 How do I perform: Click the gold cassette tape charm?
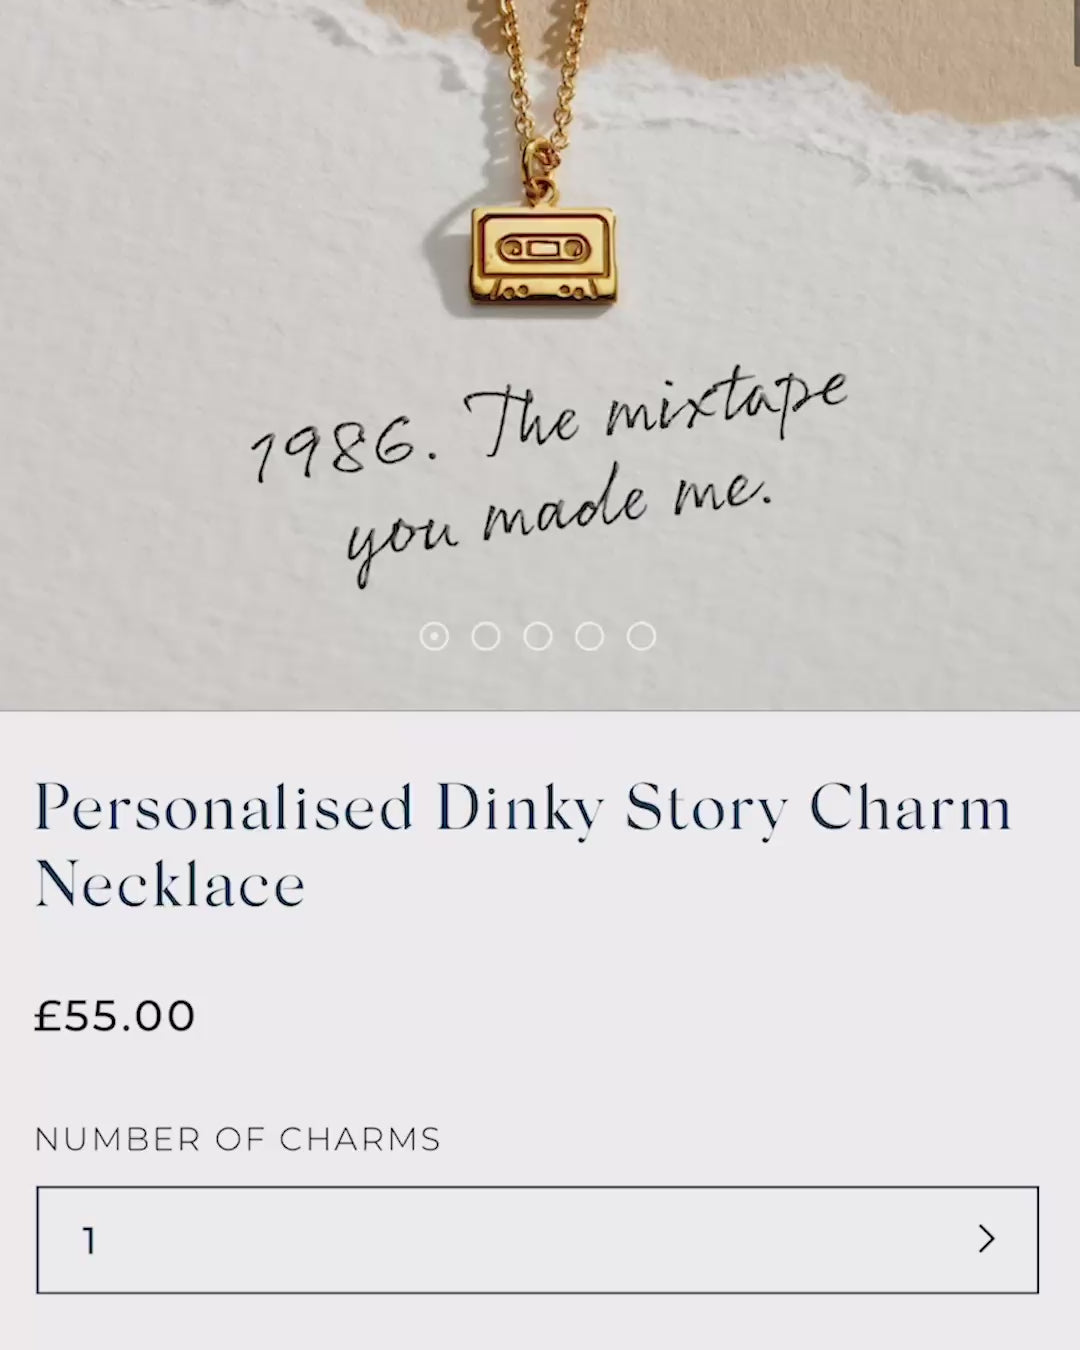tap(543, 256)
